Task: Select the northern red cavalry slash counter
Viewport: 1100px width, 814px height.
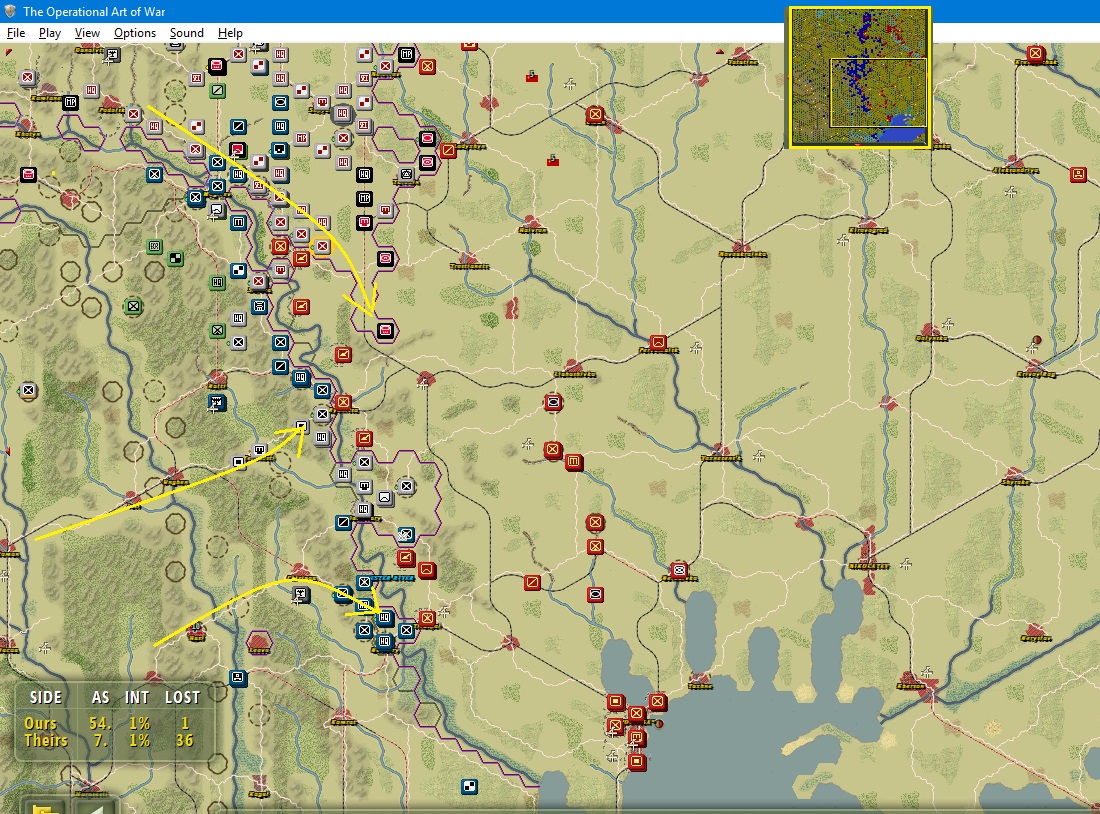Action: pos(448,150)
